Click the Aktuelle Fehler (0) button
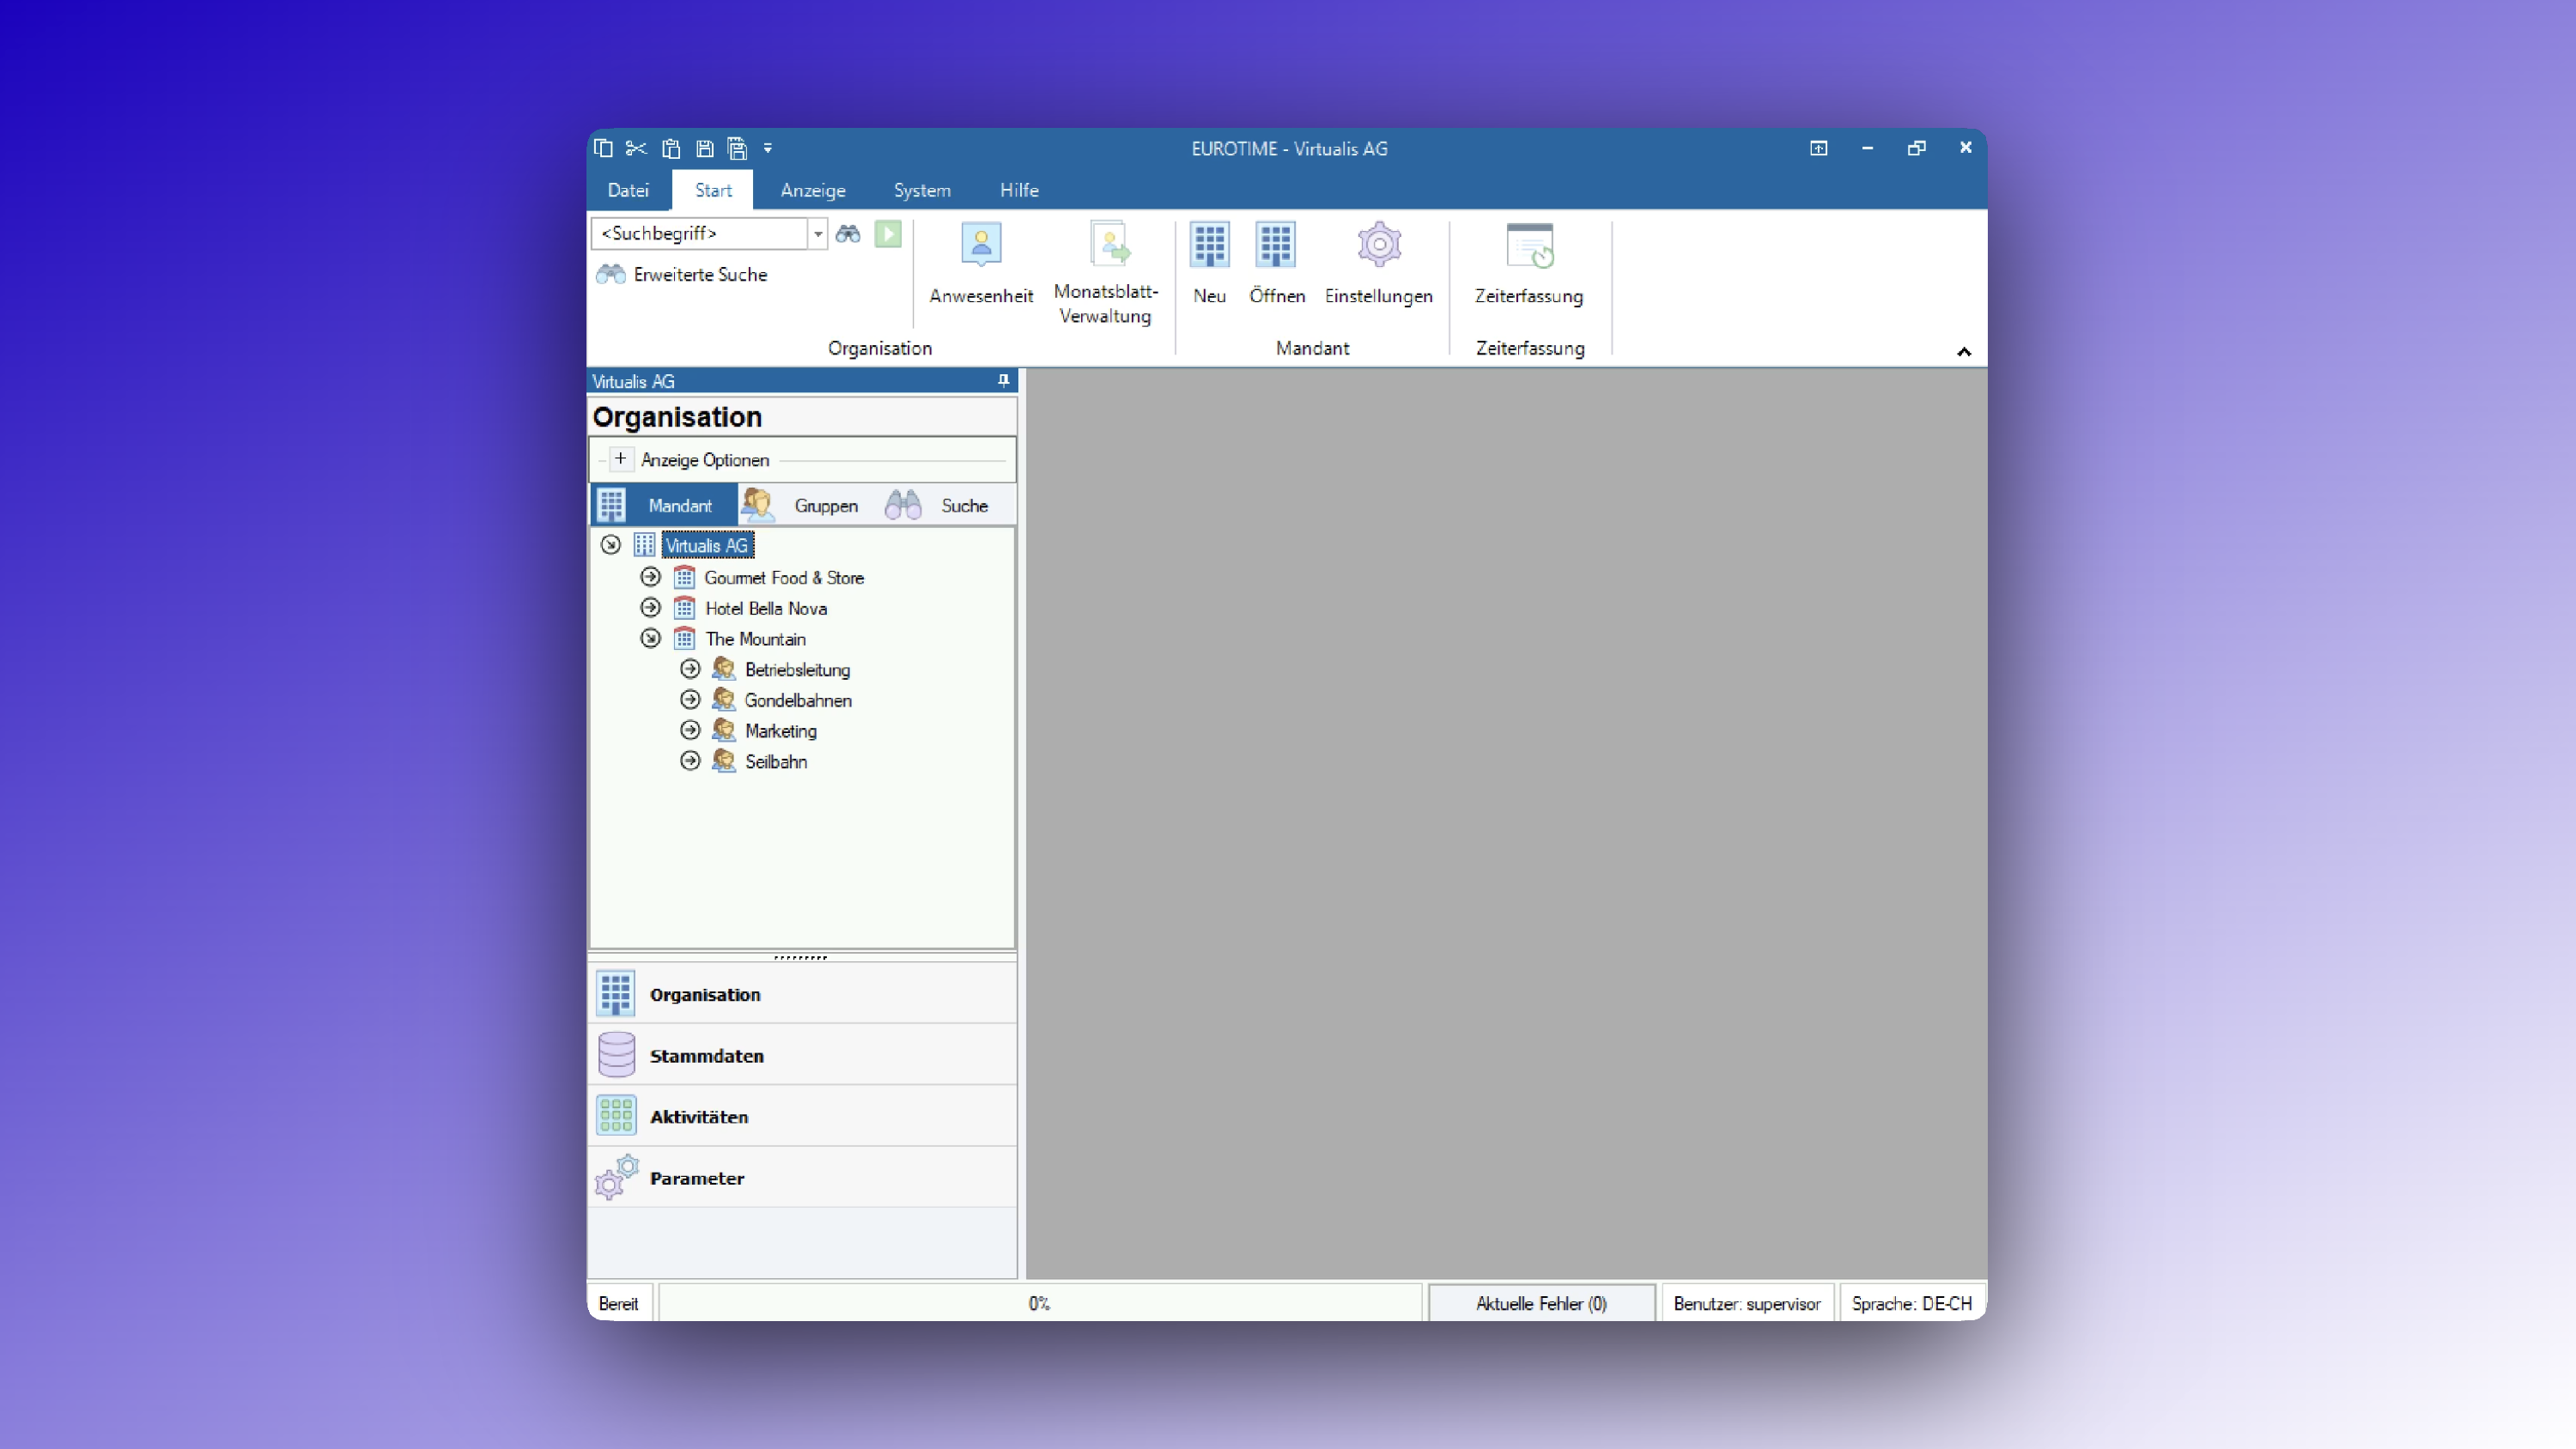Viewport: 2576px width, 1449px height. tap(1540, 1303)
